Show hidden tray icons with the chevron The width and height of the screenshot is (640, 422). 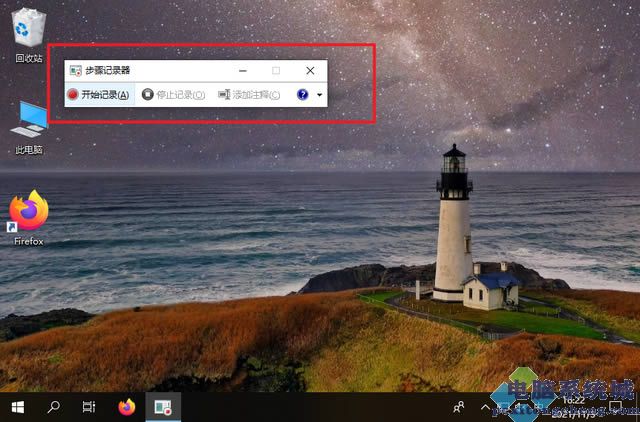pos(485,407)
